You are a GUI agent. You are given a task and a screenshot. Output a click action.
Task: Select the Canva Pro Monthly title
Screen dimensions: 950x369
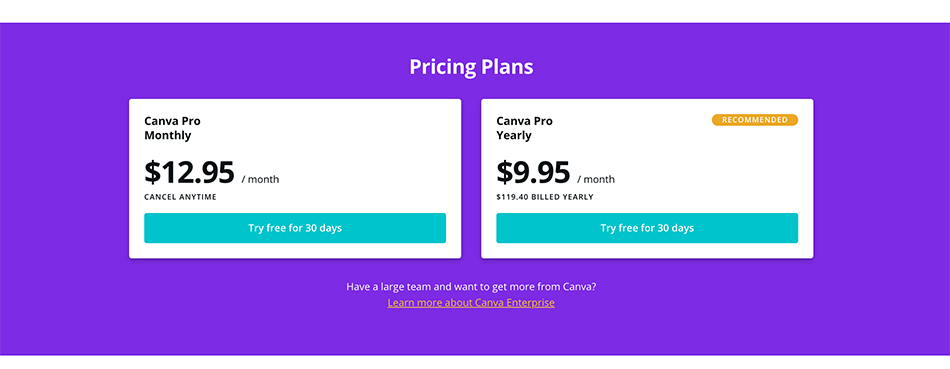click(x=172, y=128)
